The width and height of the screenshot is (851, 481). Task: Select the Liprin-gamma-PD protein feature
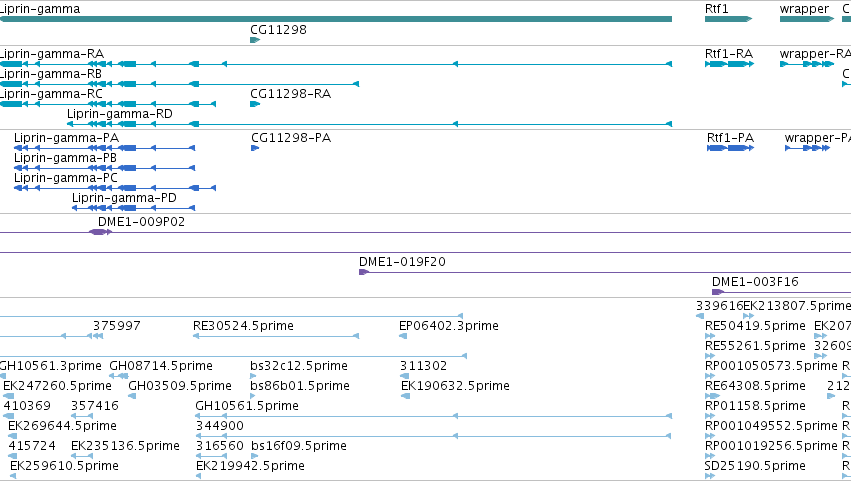[134, 208]
